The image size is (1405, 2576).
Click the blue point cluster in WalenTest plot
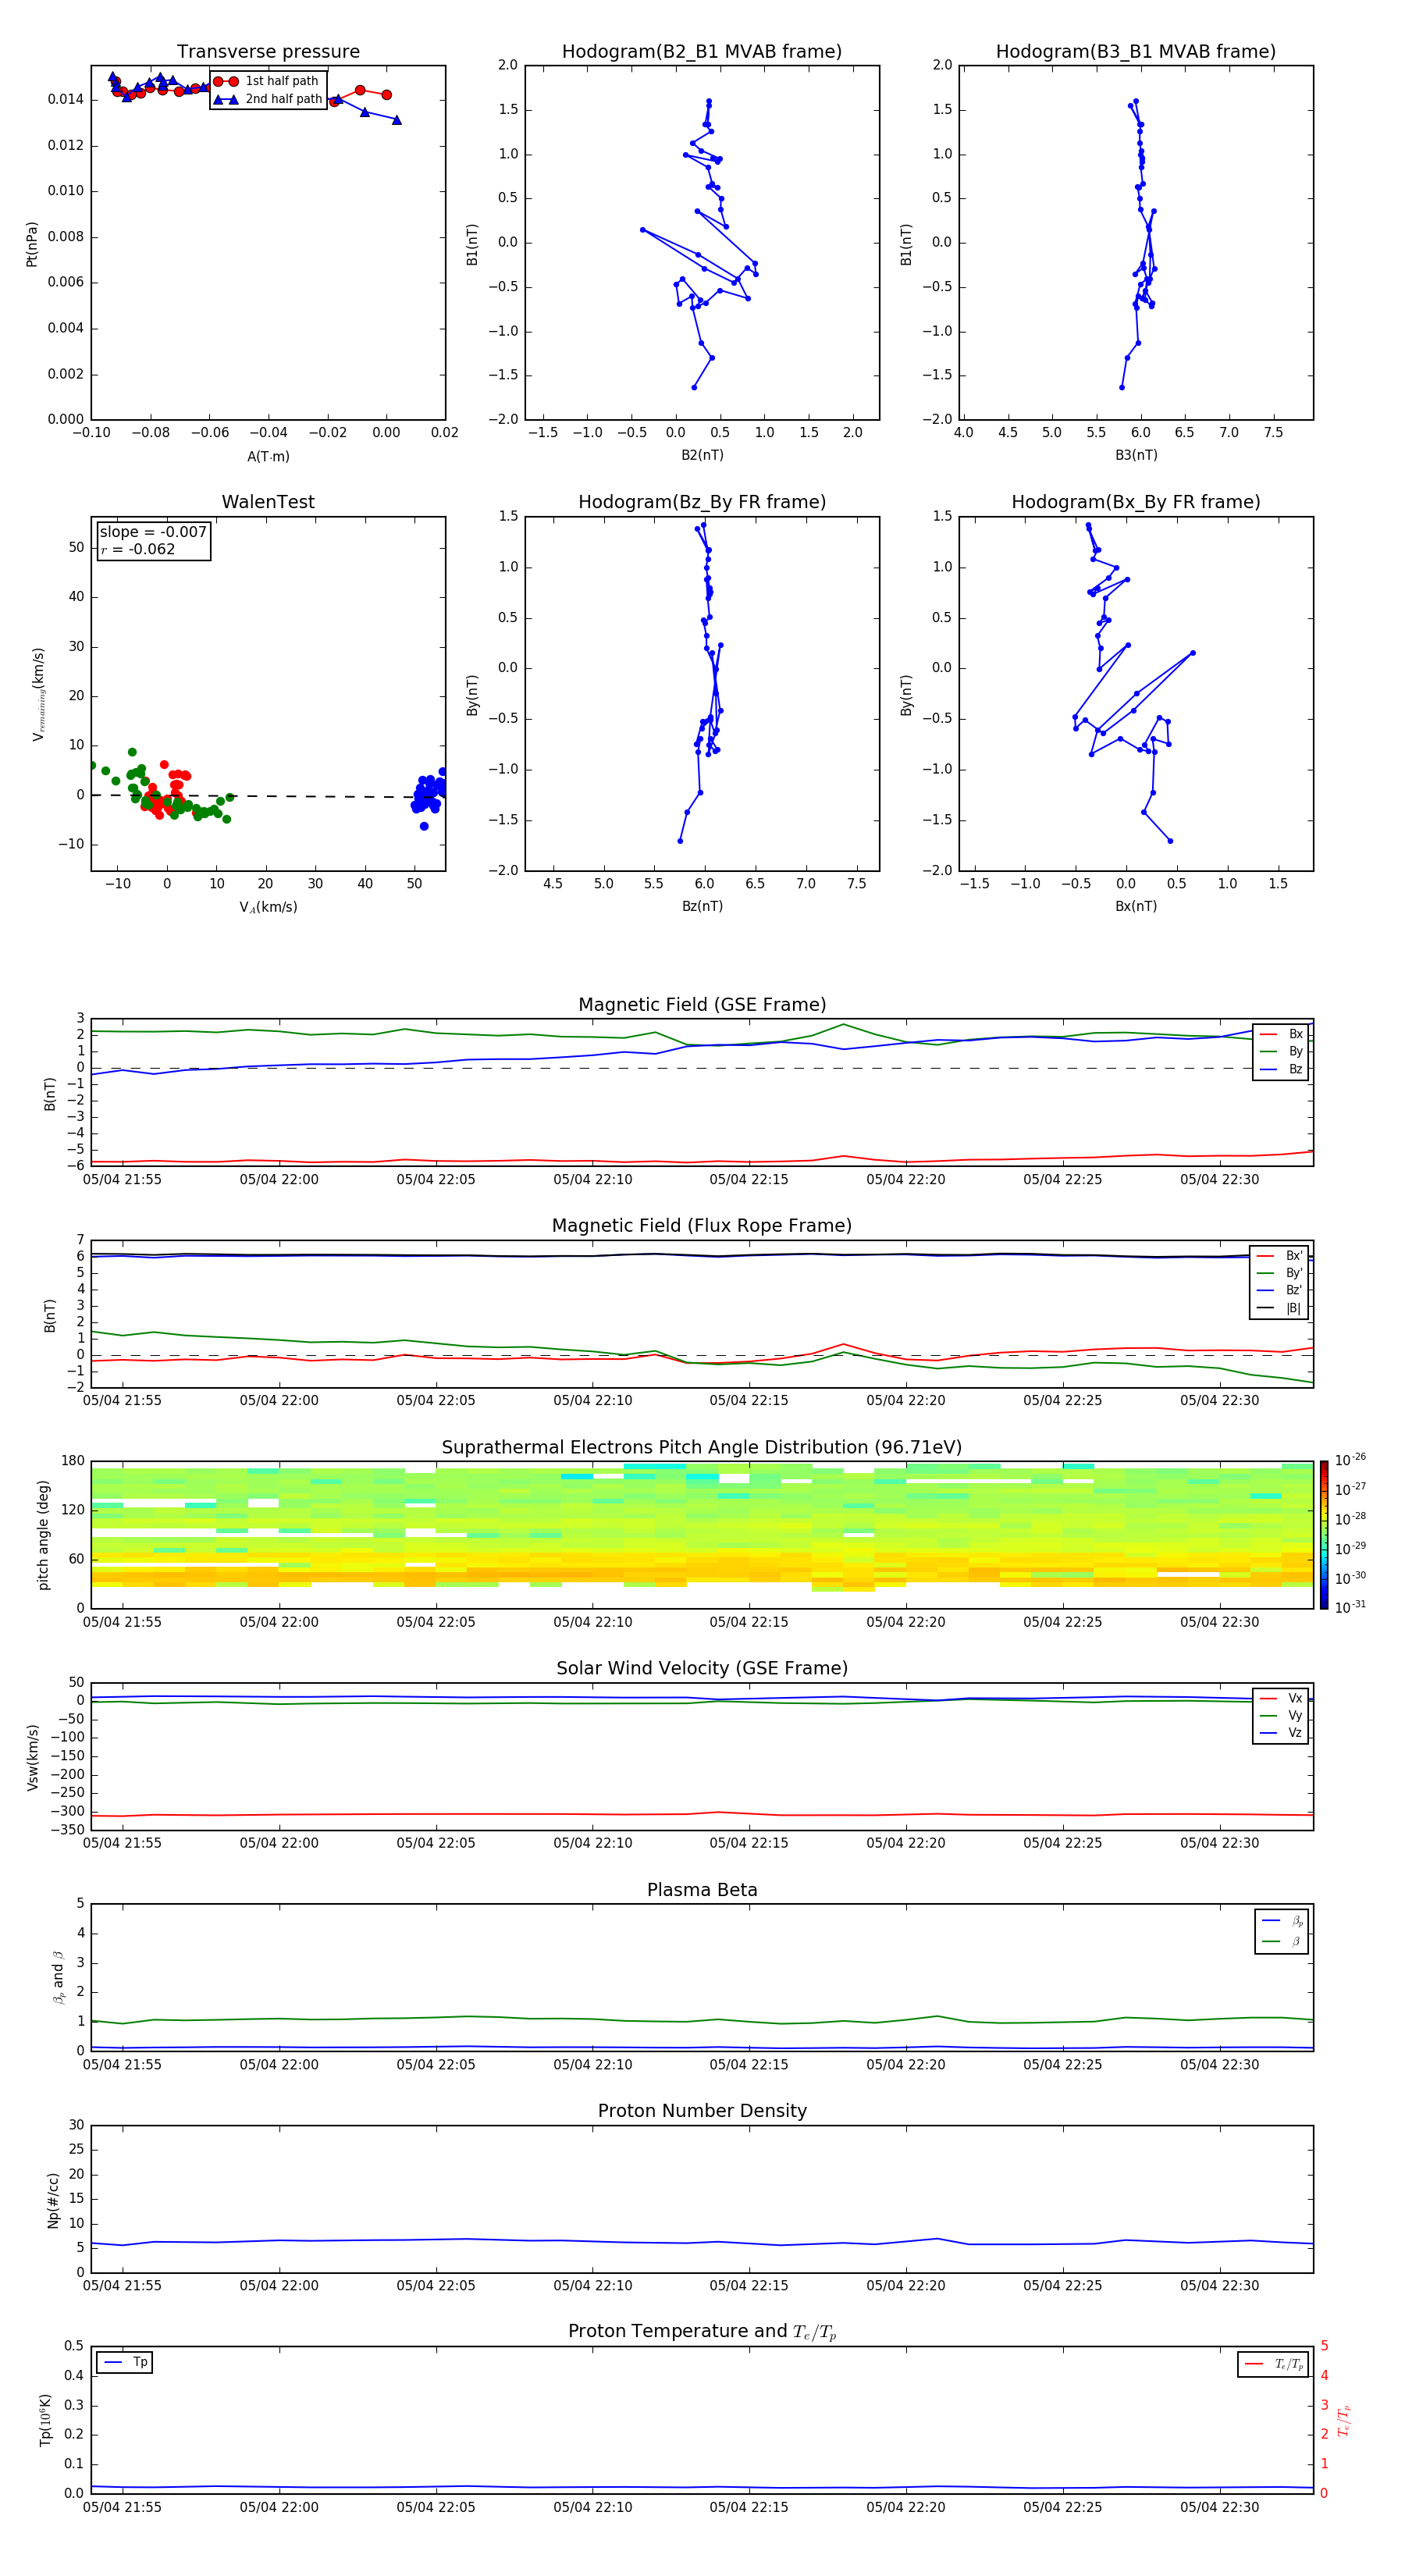(428, 793)
